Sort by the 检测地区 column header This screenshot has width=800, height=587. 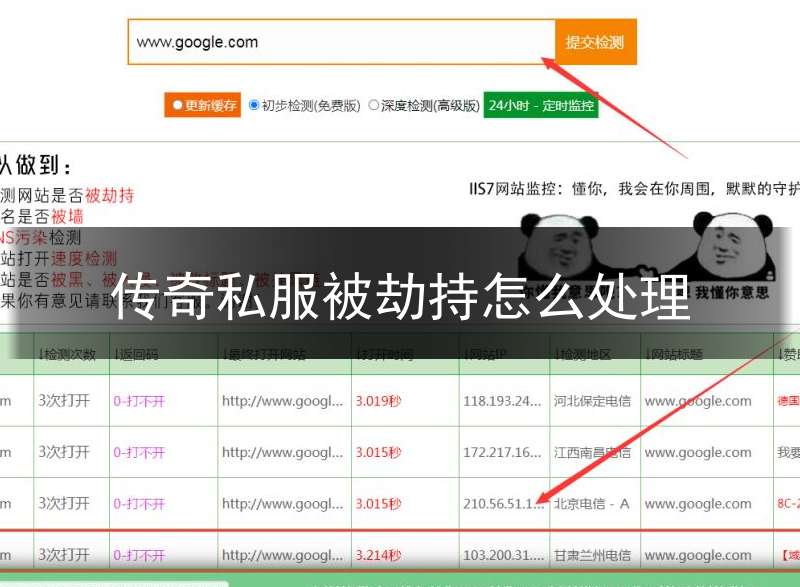[x=582, y=353]
